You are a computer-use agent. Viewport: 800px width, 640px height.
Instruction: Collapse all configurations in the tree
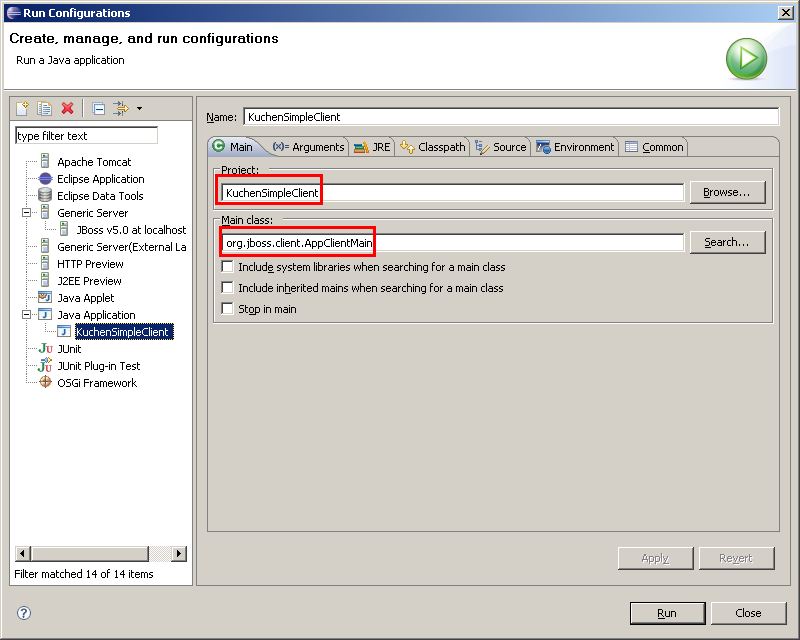coord(98,108)
